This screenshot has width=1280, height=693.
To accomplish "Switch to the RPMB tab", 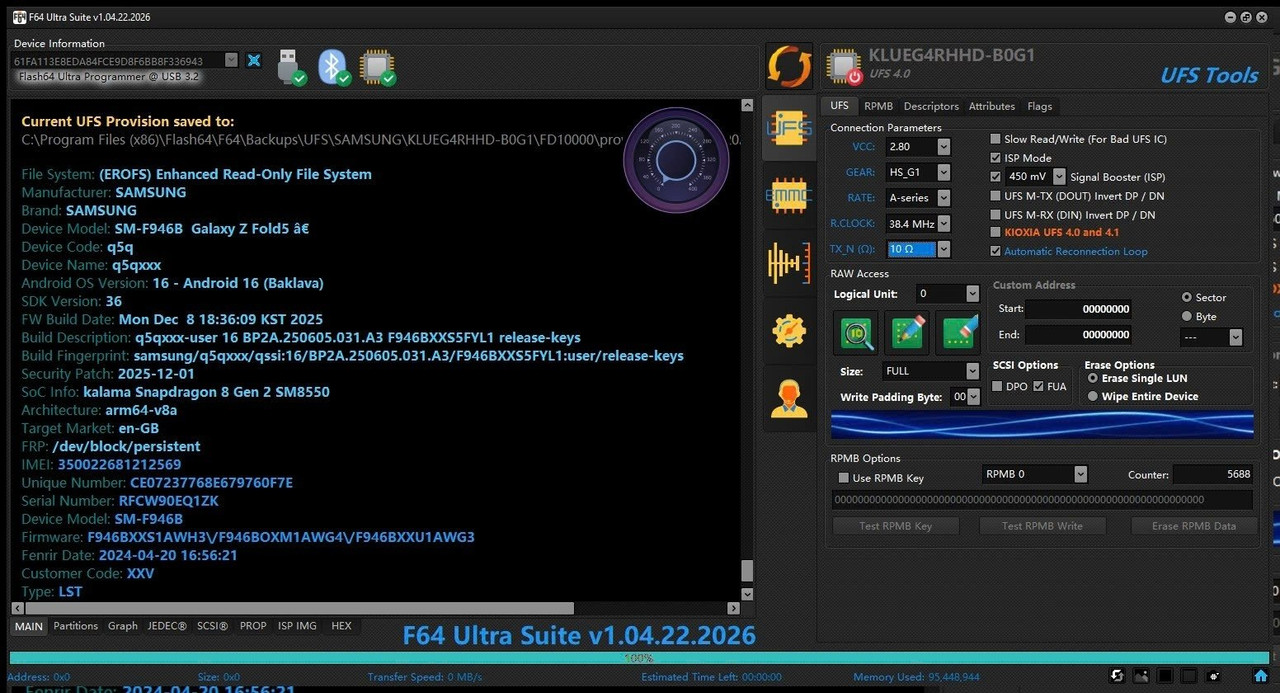I will click(x=878, y=106).
